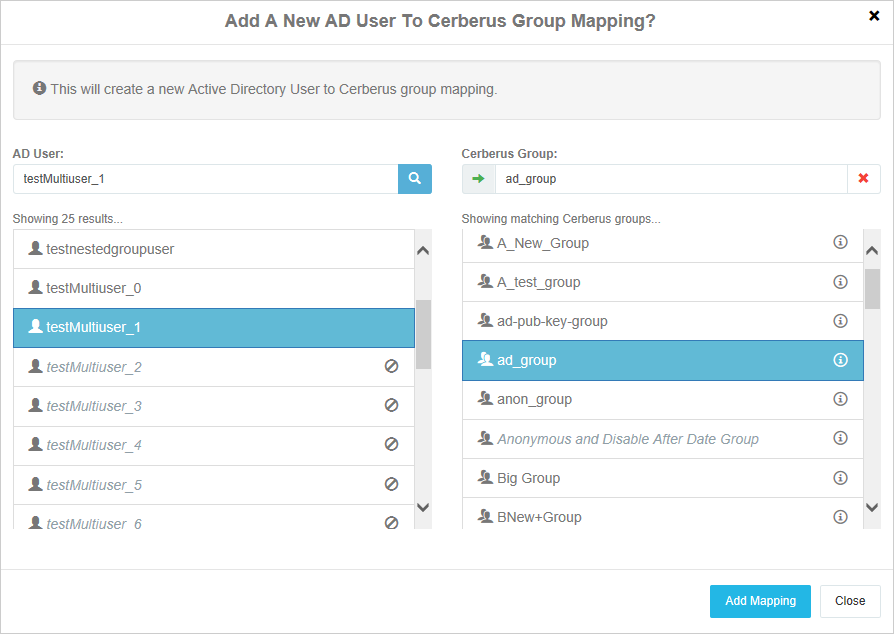Screen dimensions: 894x634
Task: View info icon for anon_group
Action: tap(840, 399)
